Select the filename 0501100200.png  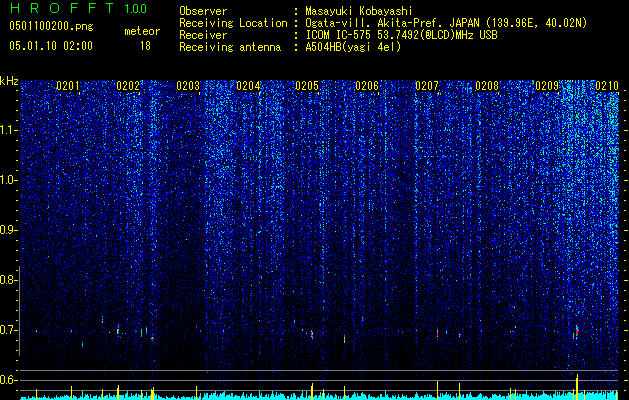[x=51, y=26]
